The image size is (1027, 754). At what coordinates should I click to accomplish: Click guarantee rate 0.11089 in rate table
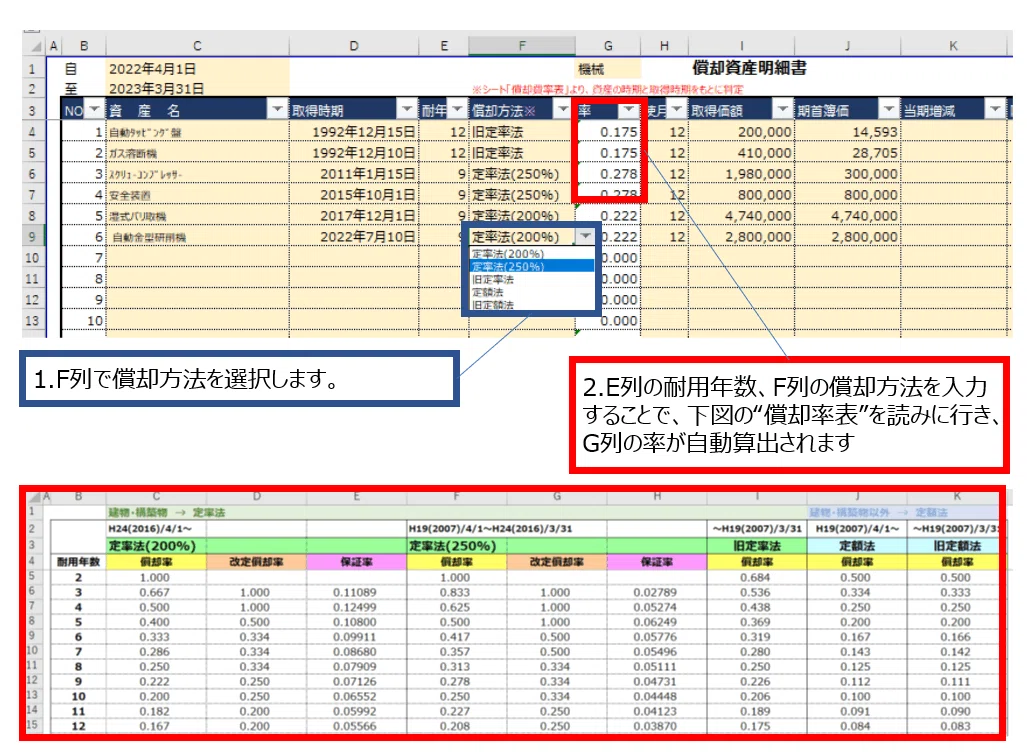[x=354, y=592]
